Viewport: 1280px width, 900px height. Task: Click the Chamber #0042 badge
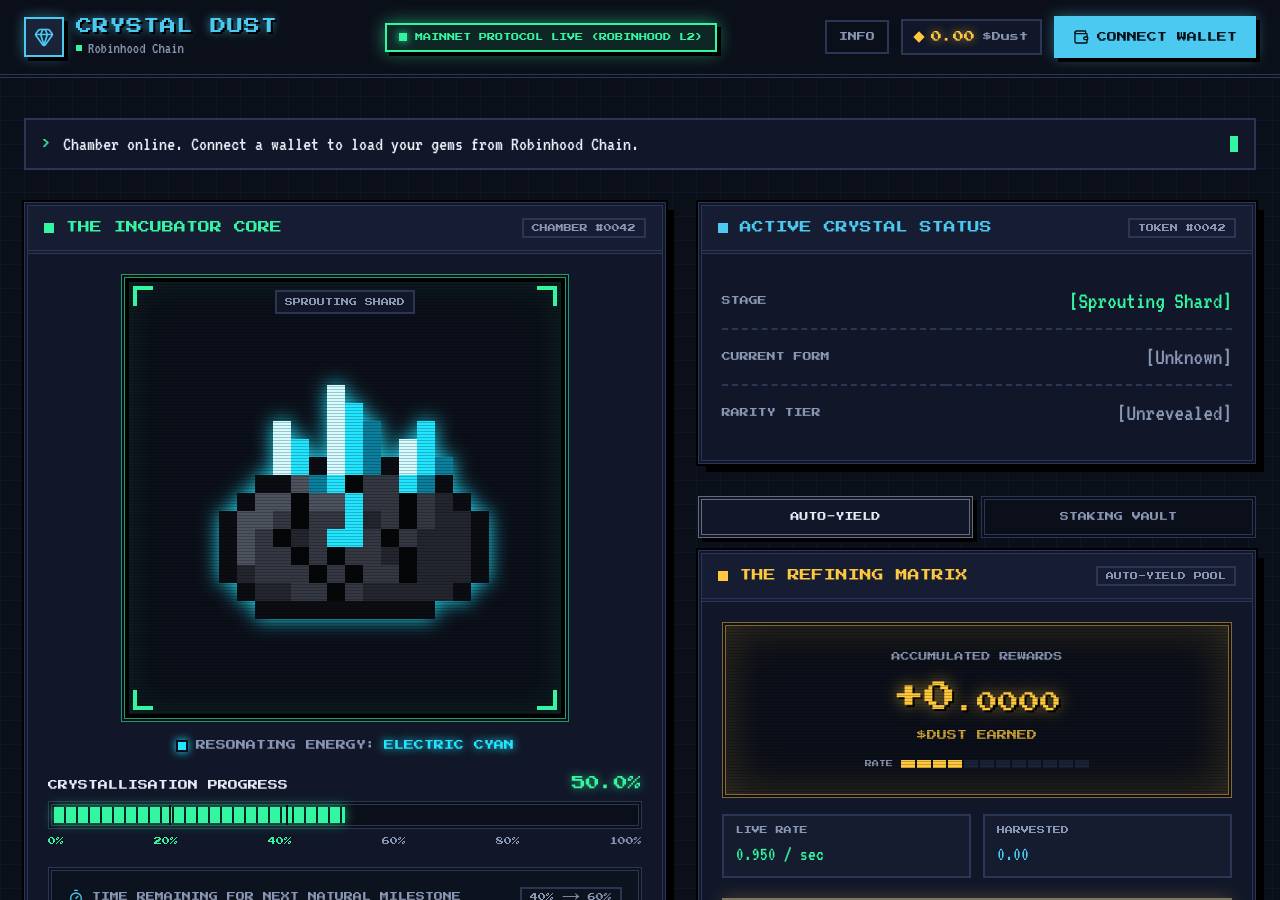pos(584,228)
